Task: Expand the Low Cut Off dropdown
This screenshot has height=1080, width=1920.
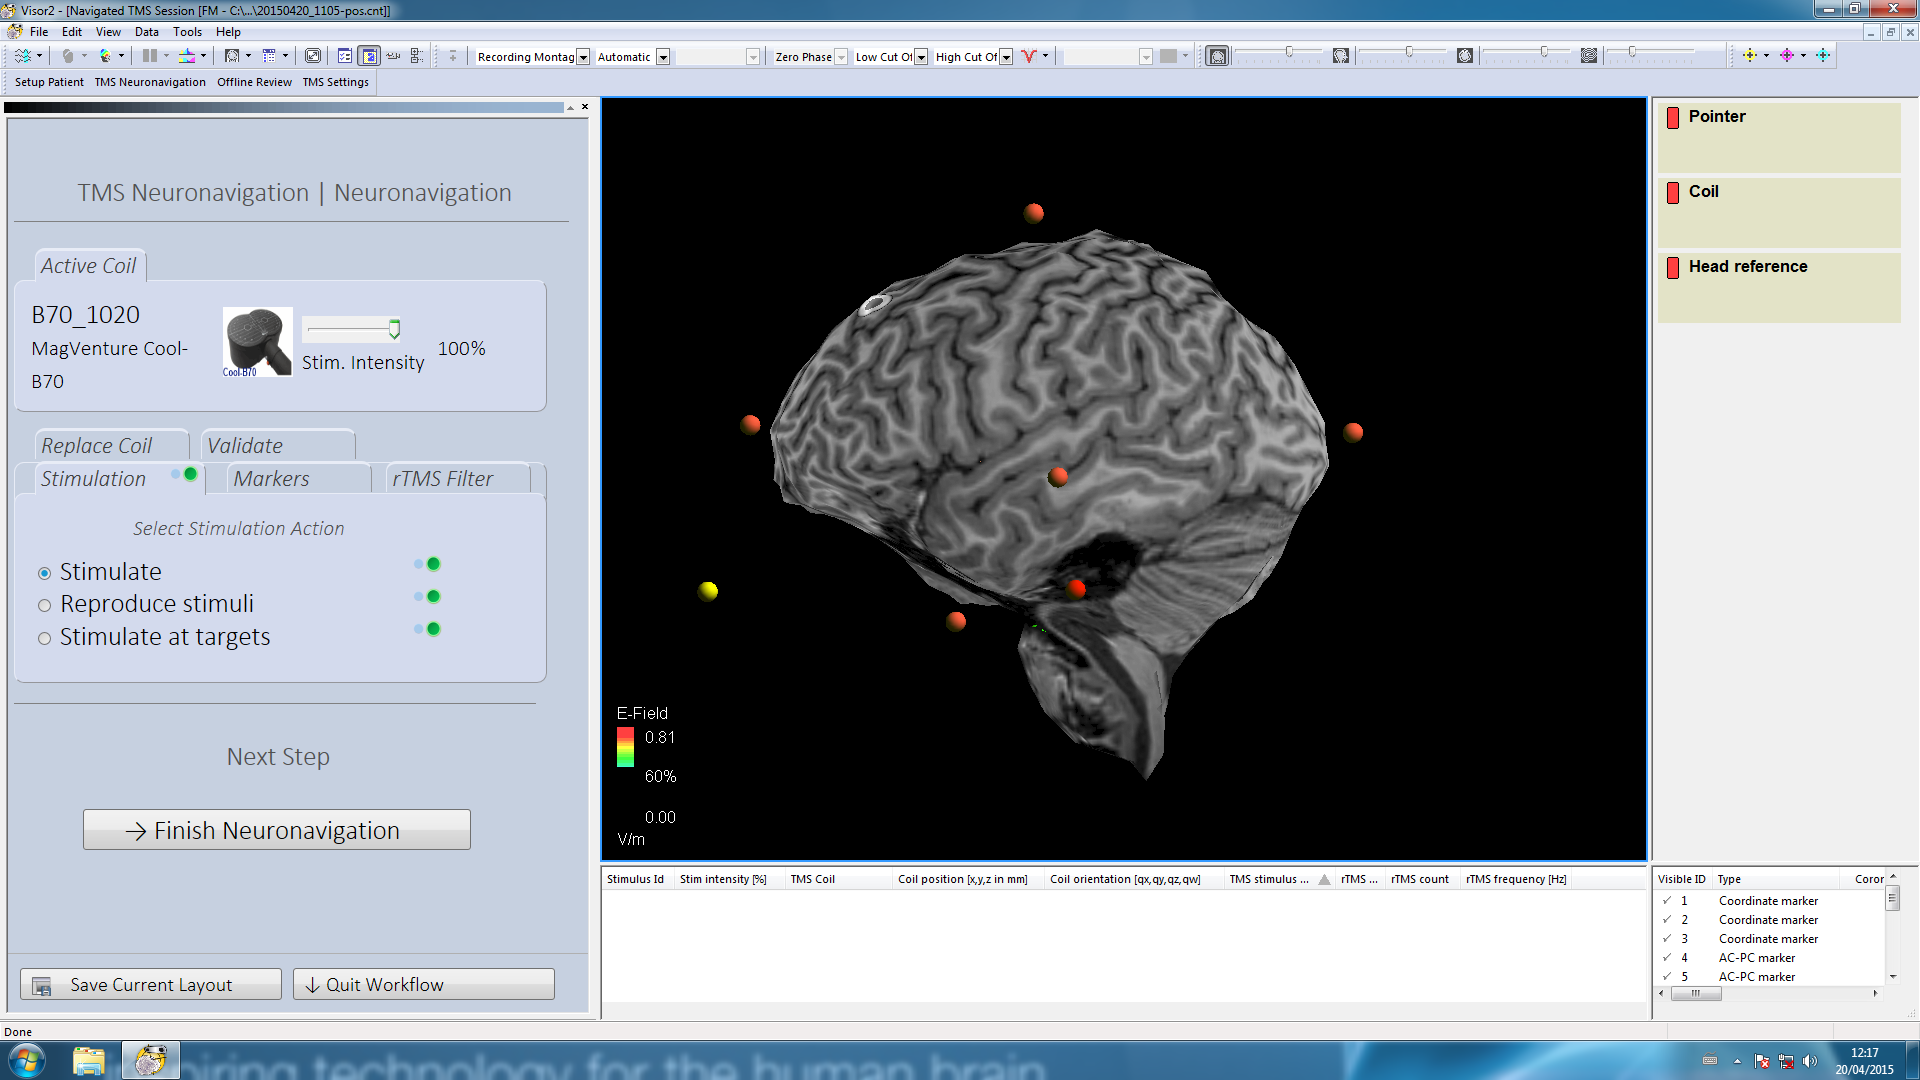Action: 921,57
